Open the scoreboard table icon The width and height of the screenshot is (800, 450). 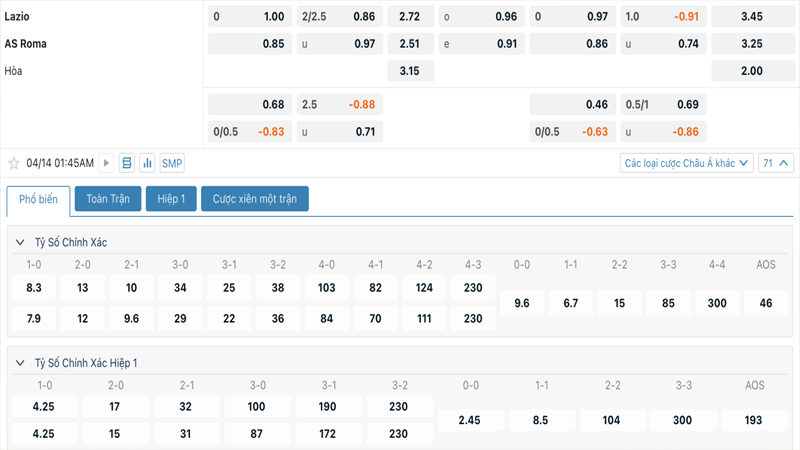(127, 163)
